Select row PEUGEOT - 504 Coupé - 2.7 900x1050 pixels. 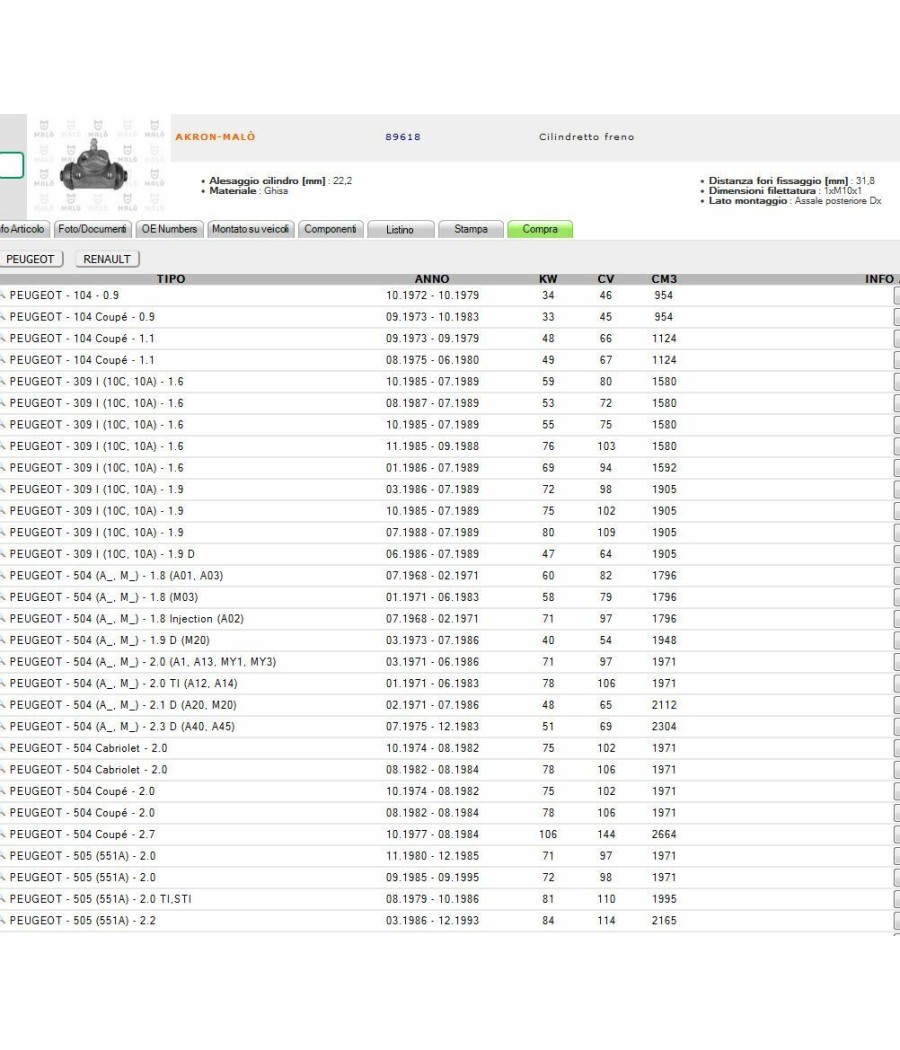pos(450,834)
